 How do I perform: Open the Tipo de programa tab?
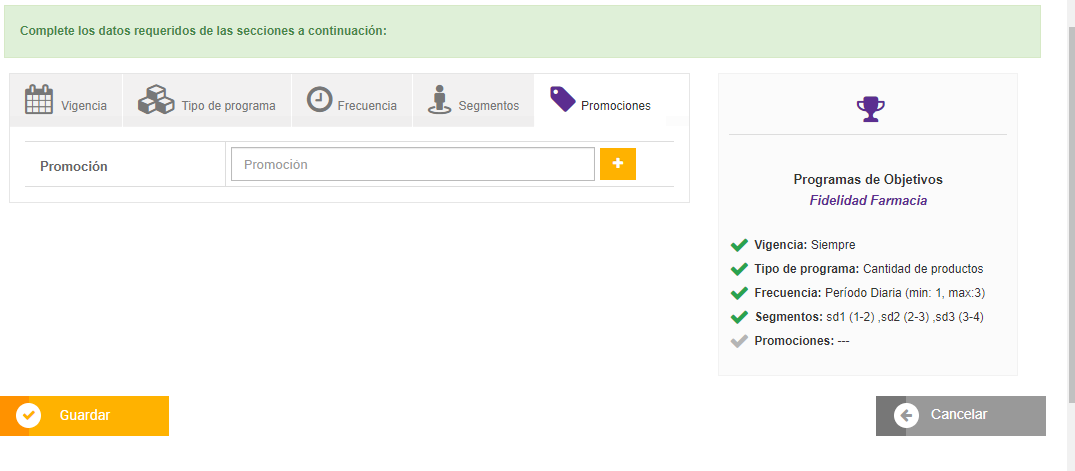click(228, 106)
